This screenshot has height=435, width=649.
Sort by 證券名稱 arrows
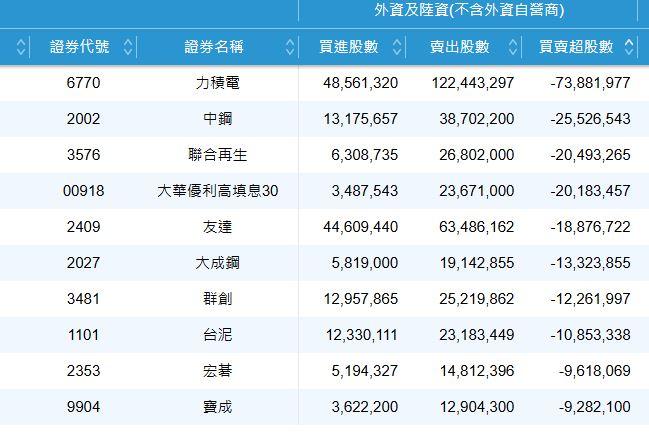click(290, 47)
